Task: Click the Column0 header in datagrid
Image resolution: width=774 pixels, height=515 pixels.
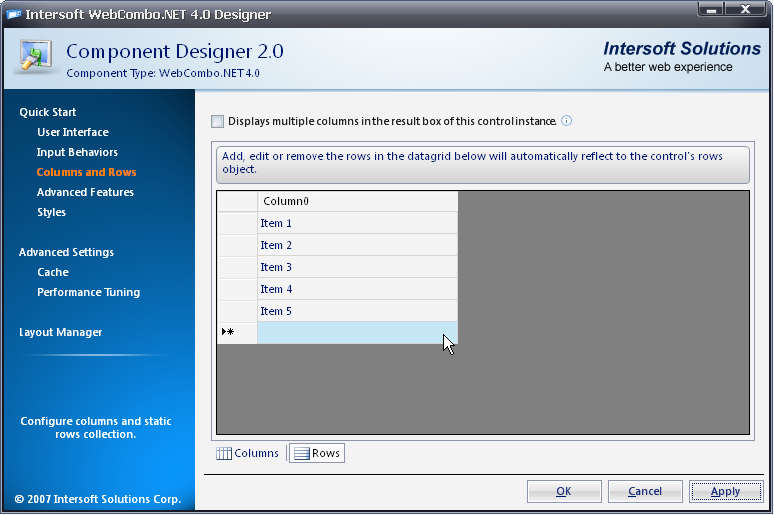Action: tap(357, 201)
